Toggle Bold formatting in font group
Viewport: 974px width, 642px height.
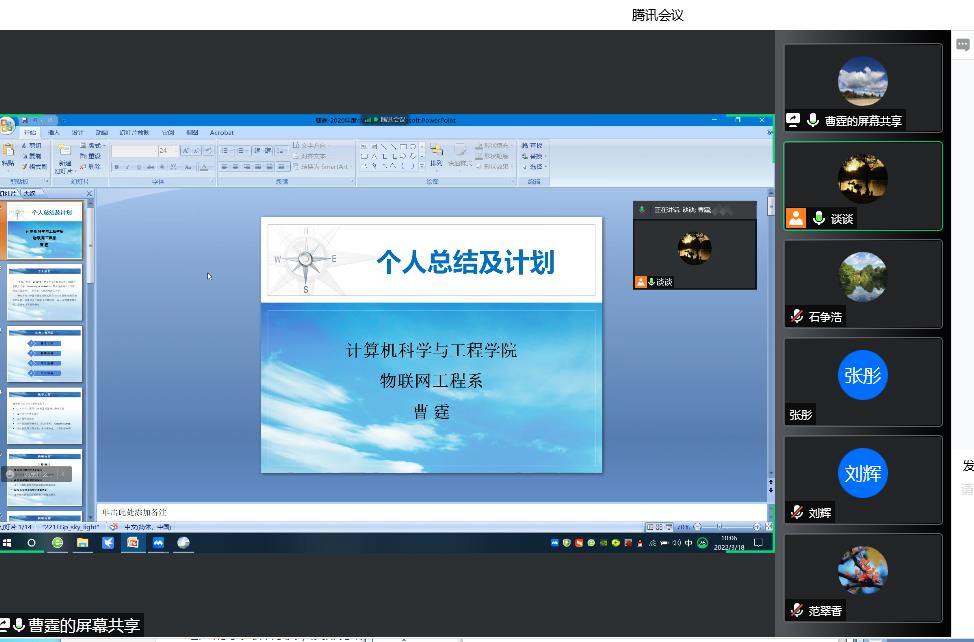(117, 167)
